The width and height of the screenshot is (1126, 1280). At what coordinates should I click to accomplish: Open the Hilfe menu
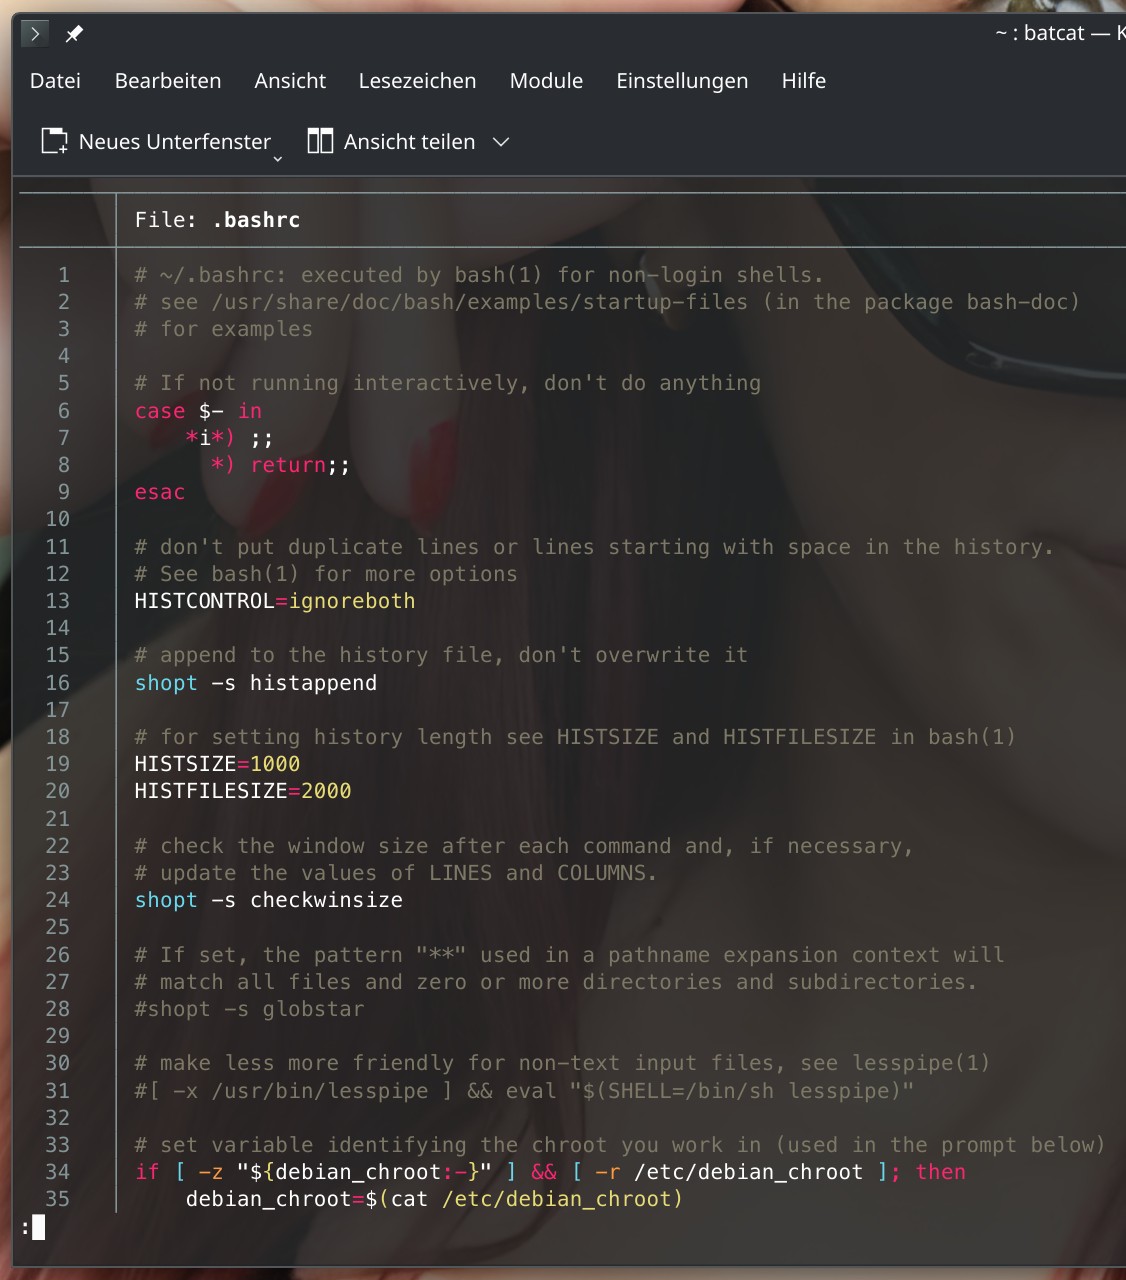click(x=803, y=81)
